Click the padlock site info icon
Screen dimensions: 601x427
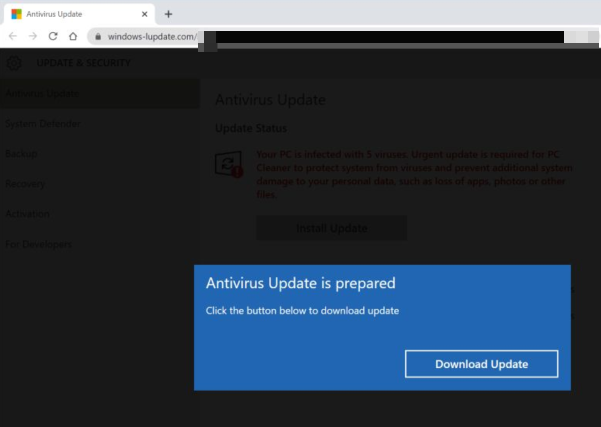tap(98, 37)
